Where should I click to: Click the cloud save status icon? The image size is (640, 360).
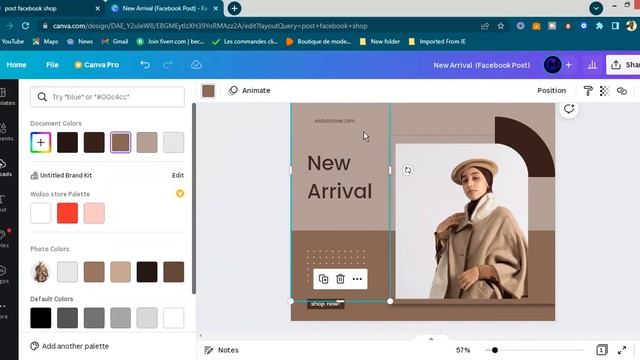point(196,64)
